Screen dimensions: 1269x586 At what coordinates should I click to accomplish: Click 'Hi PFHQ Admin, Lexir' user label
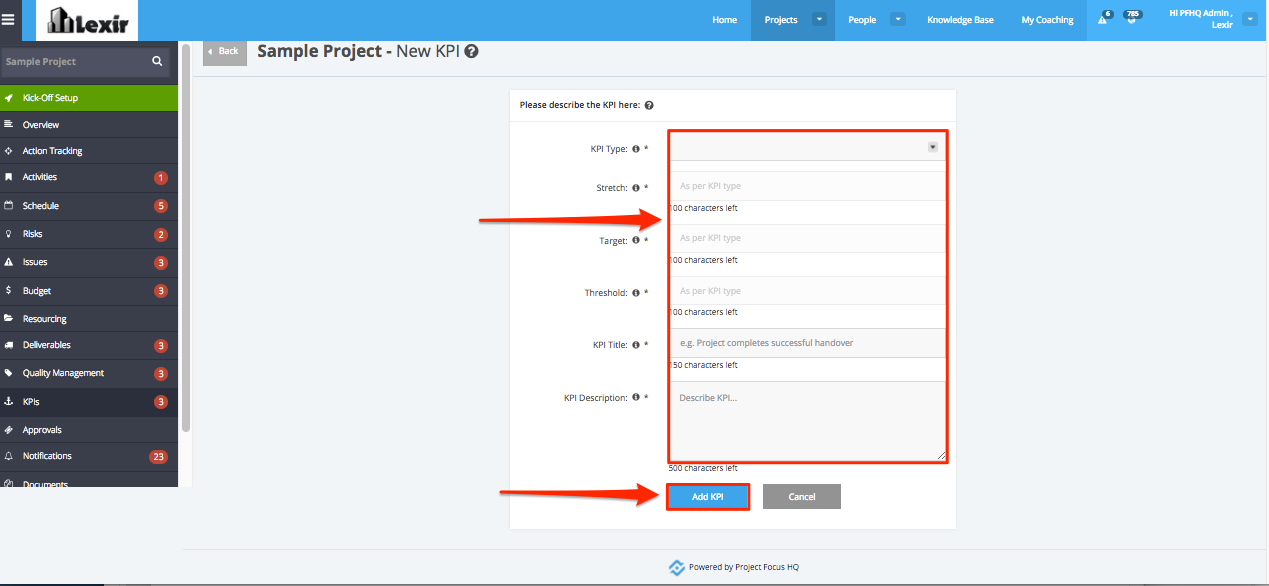(x=1201, y=19)
